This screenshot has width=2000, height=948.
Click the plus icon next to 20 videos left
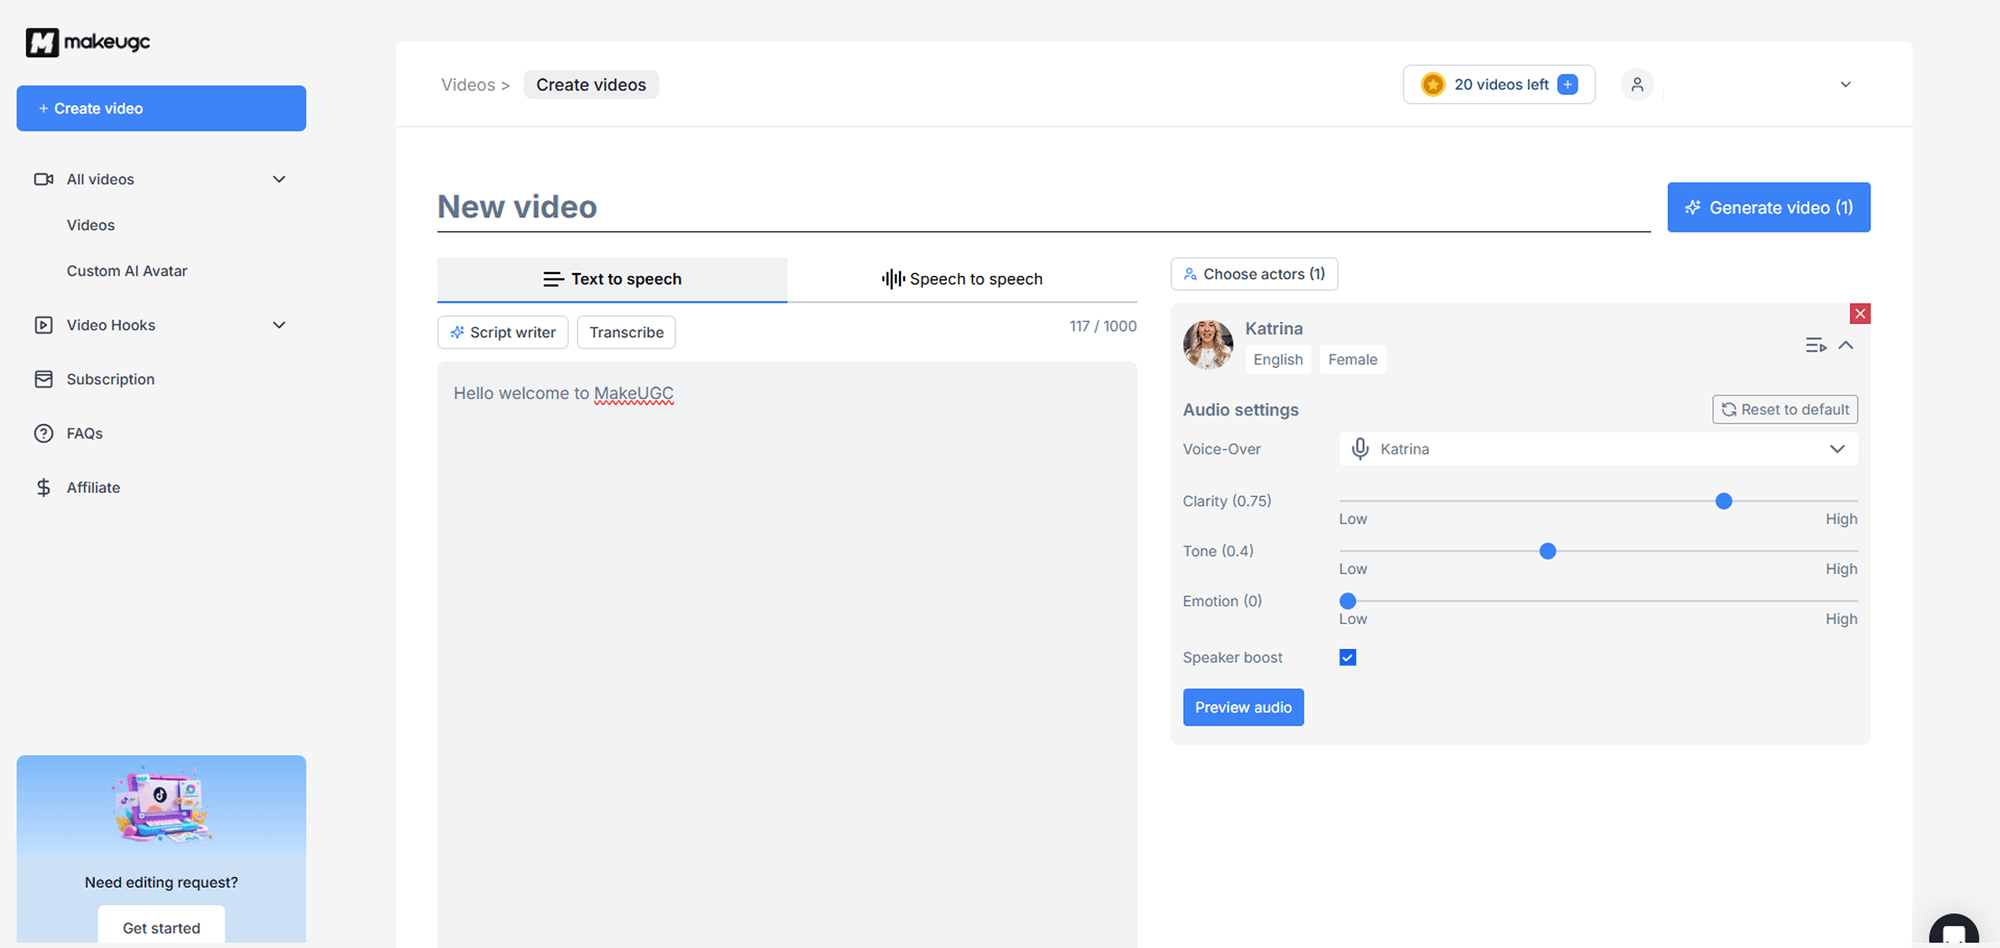pyautogui.click(x=1566, y=84)
